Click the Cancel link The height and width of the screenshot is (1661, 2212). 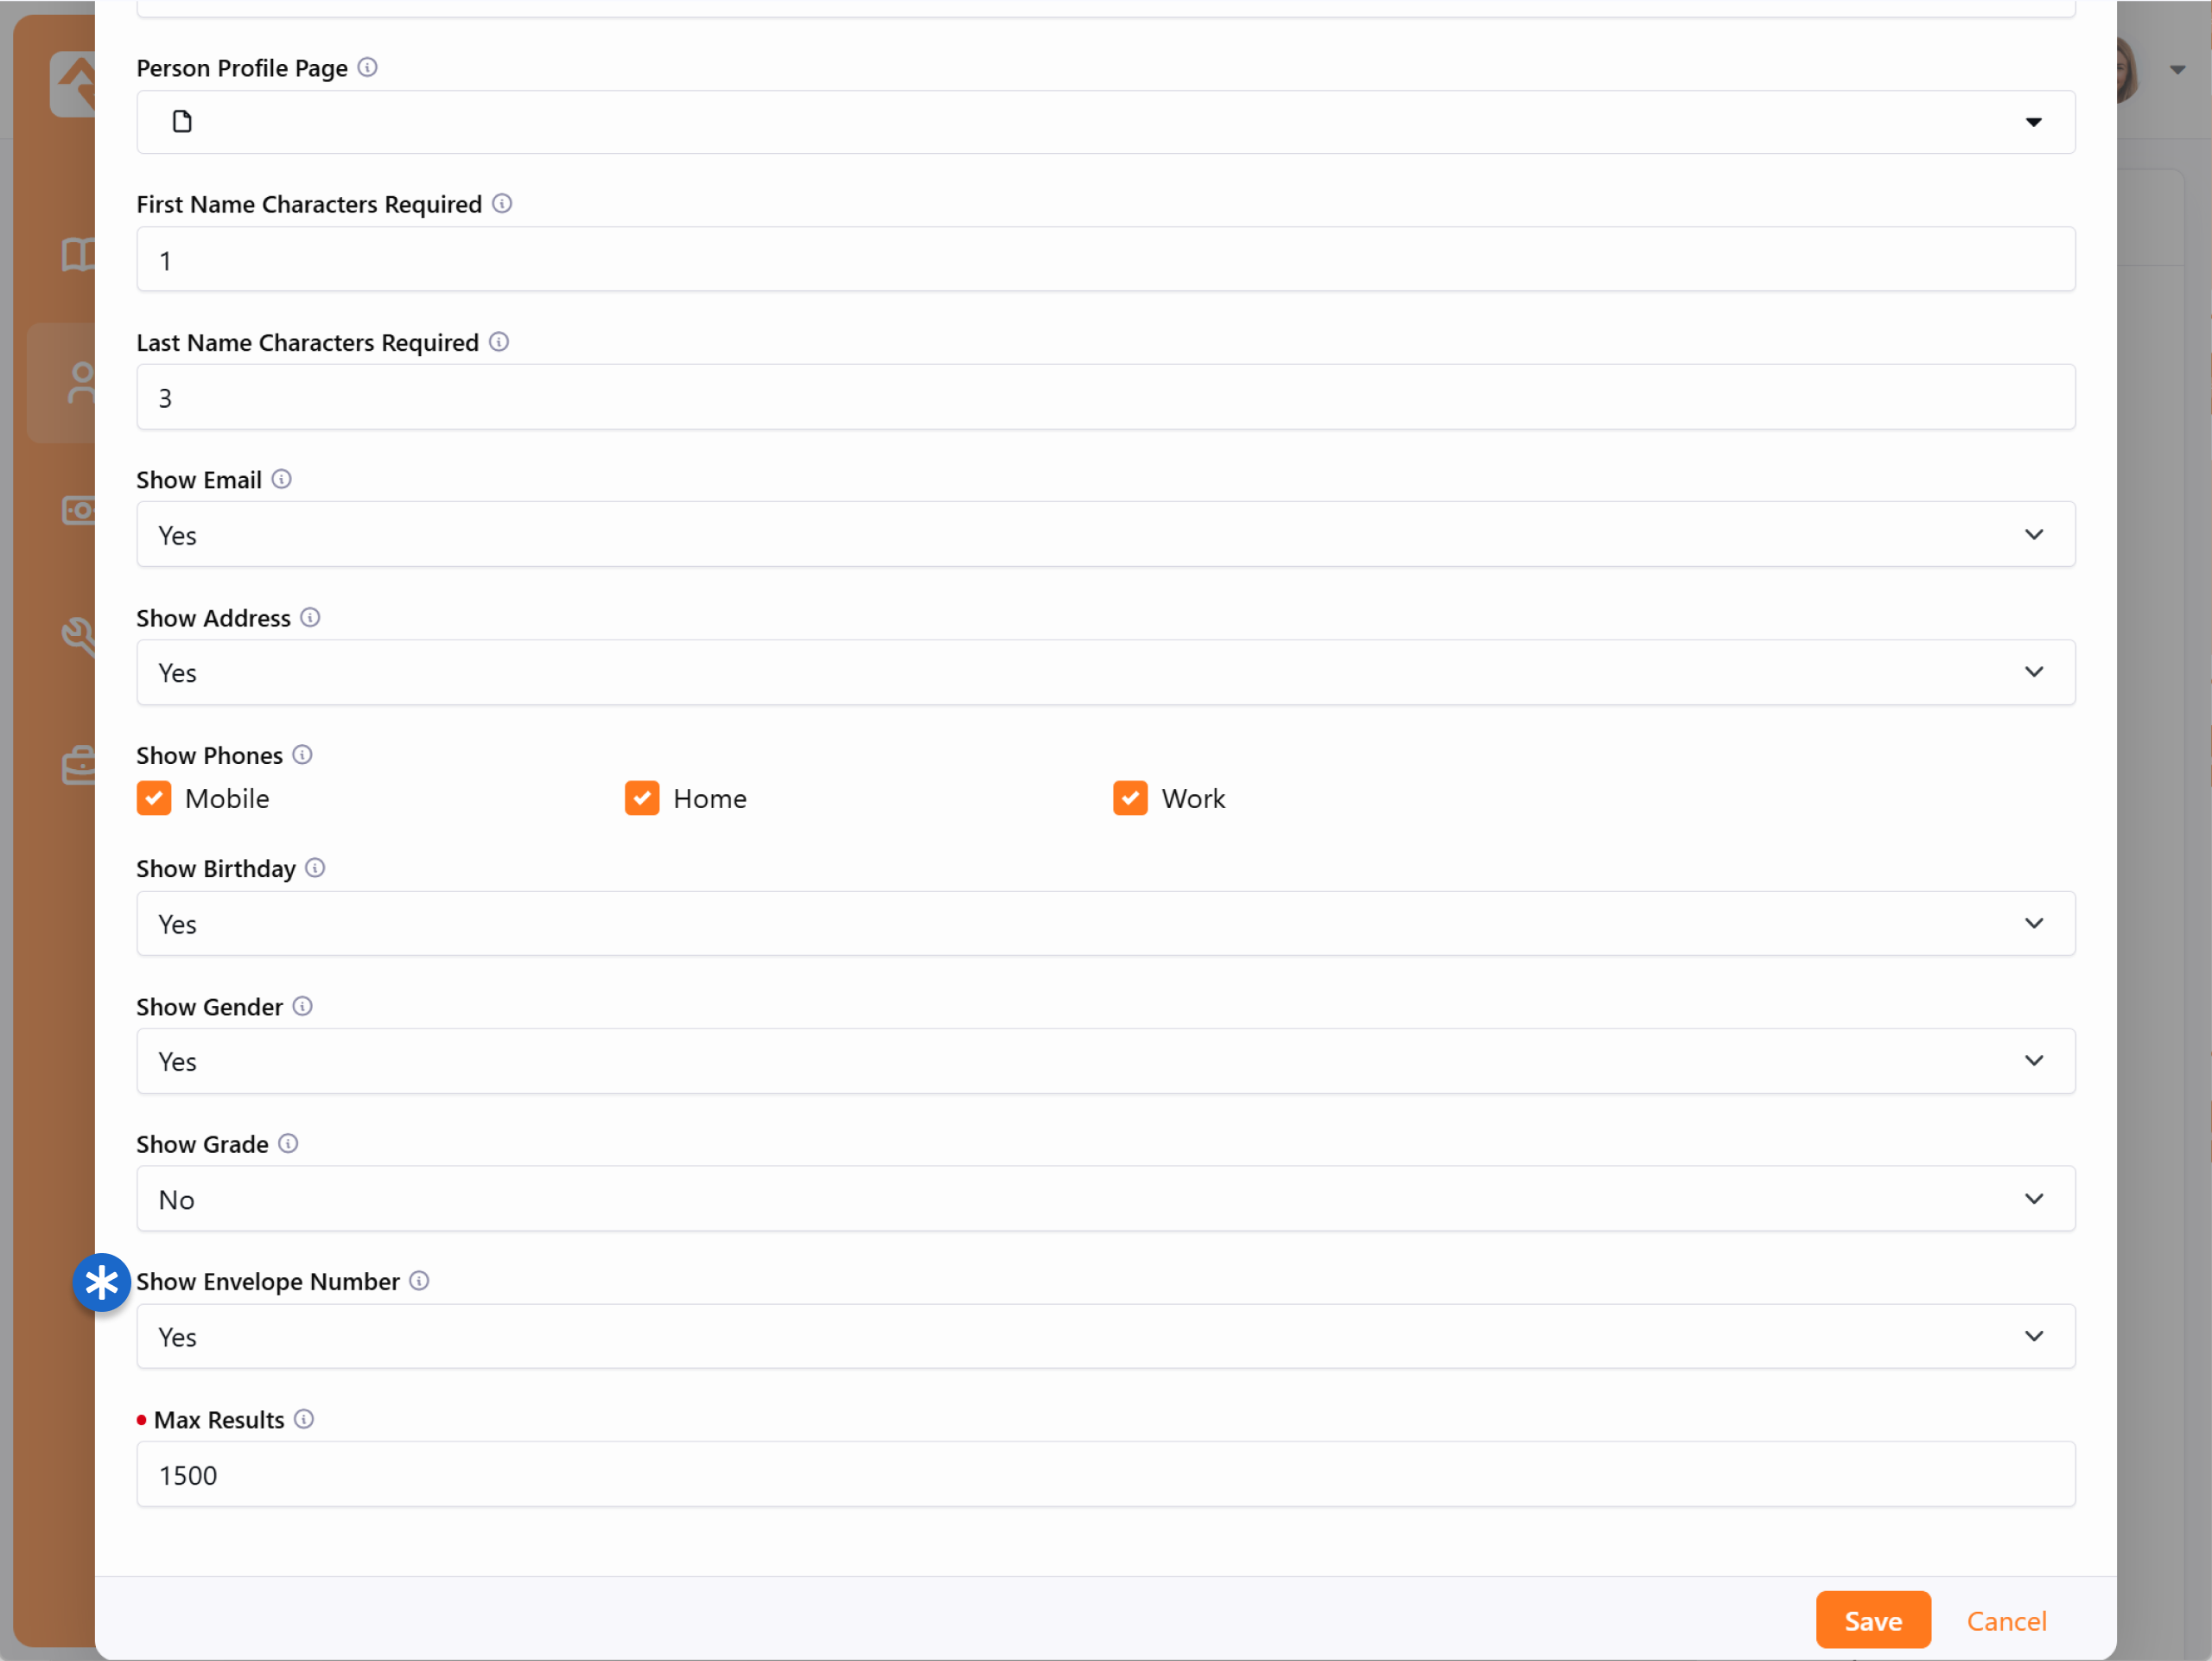[x=2005, y=1621]
